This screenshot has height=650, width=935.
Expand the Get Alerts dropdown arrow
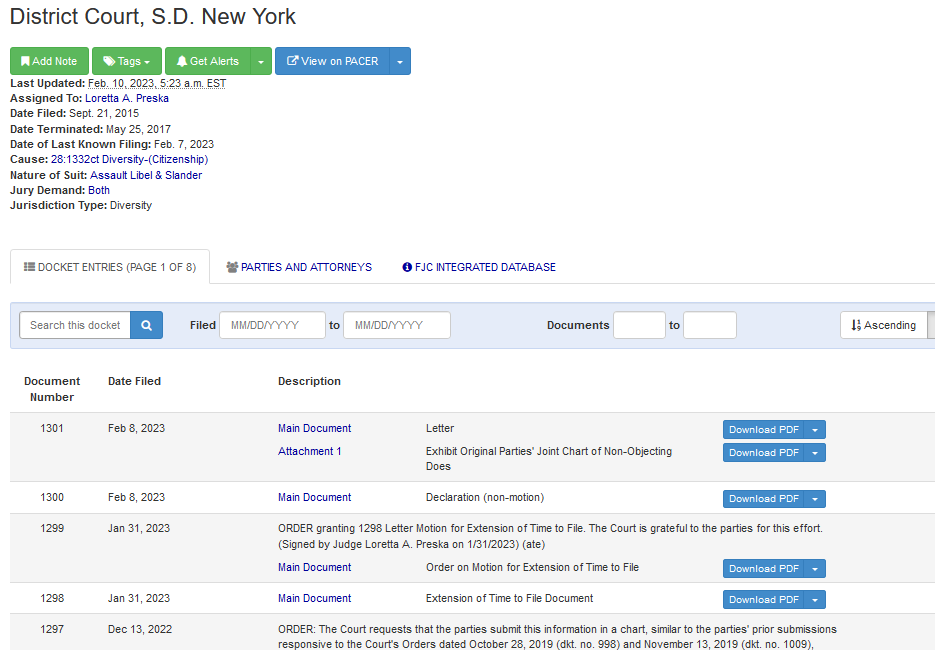(261, 61)
